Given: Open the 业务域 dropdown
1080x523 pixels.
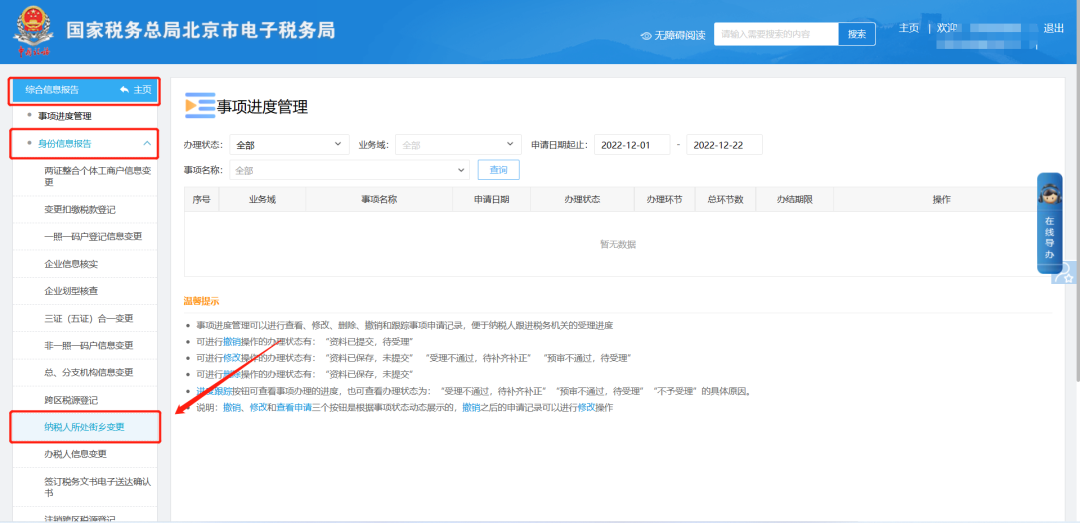Looking at the screenshot, I should coord(458,145).
